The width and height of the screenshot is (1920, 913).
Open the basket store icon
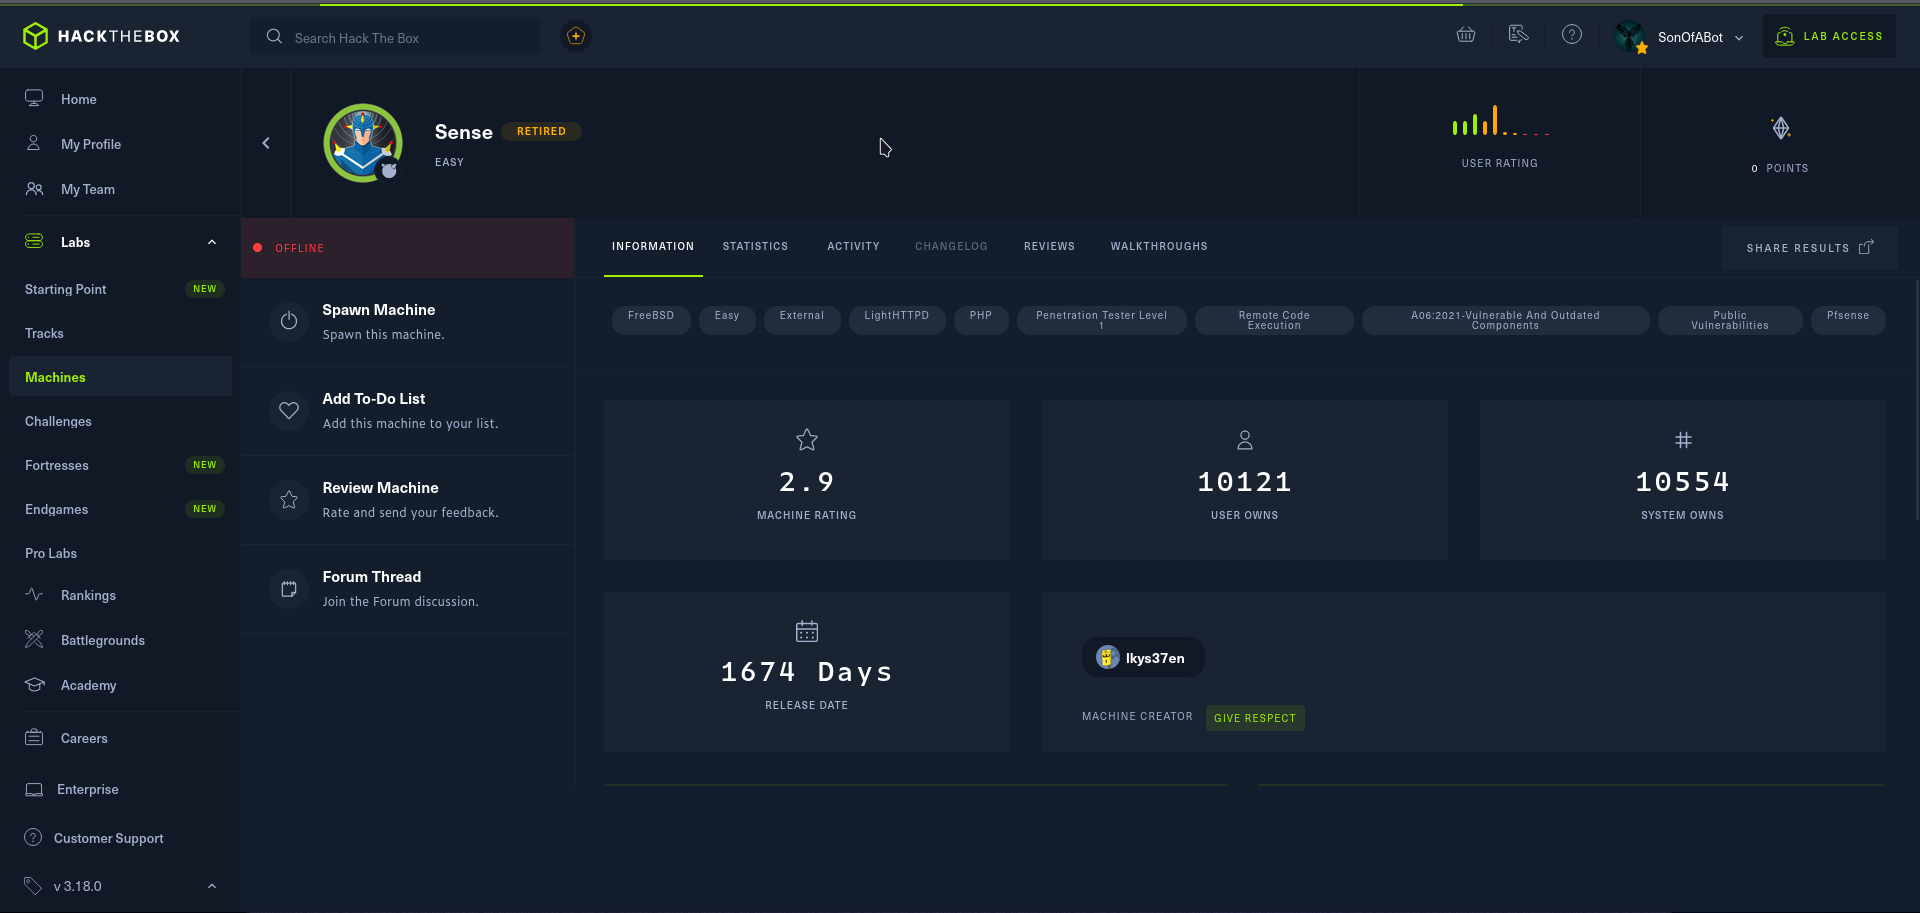click(1466, 35)
